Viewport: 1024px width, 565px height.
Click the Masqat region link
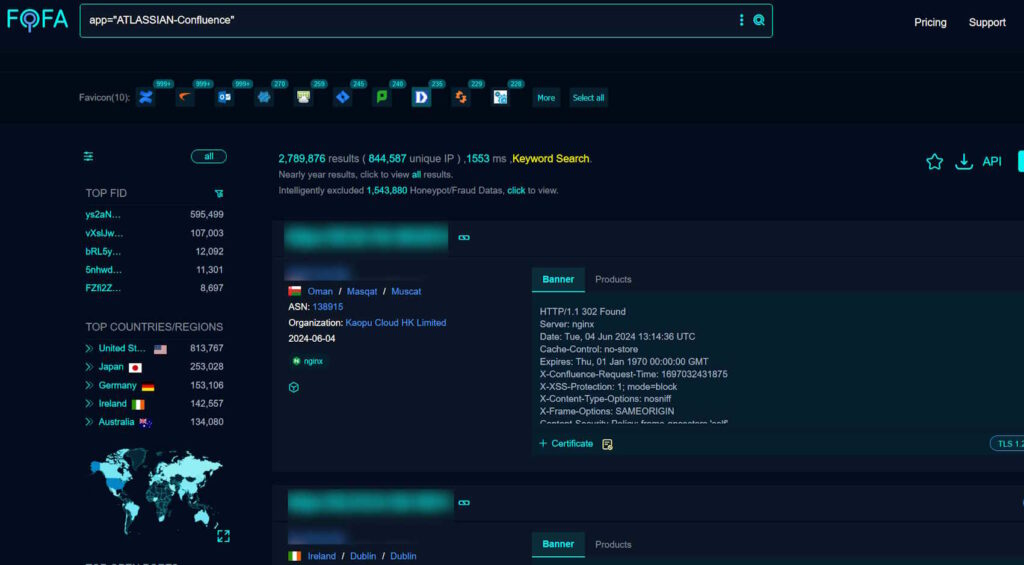[x=362, y=291]
